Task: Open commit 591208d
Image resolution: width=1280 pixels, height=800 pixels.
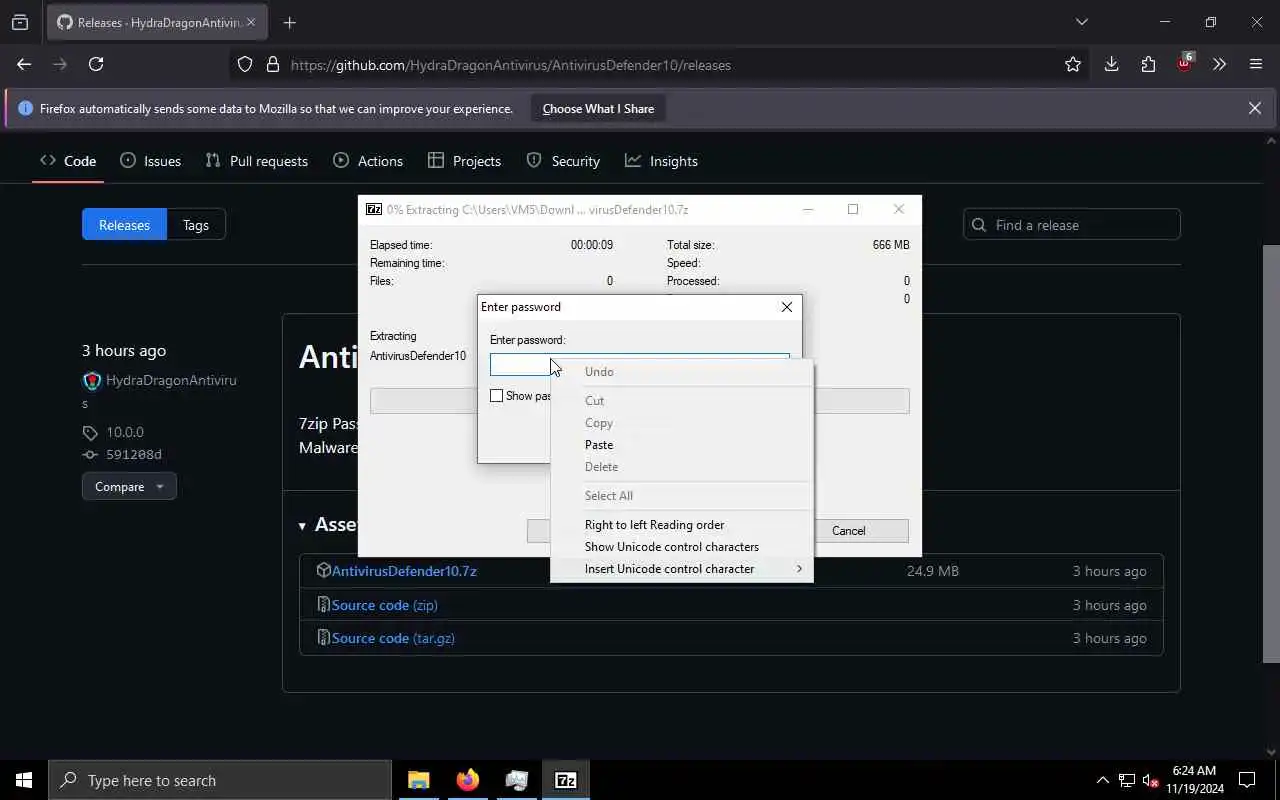Action: (134, 454)
